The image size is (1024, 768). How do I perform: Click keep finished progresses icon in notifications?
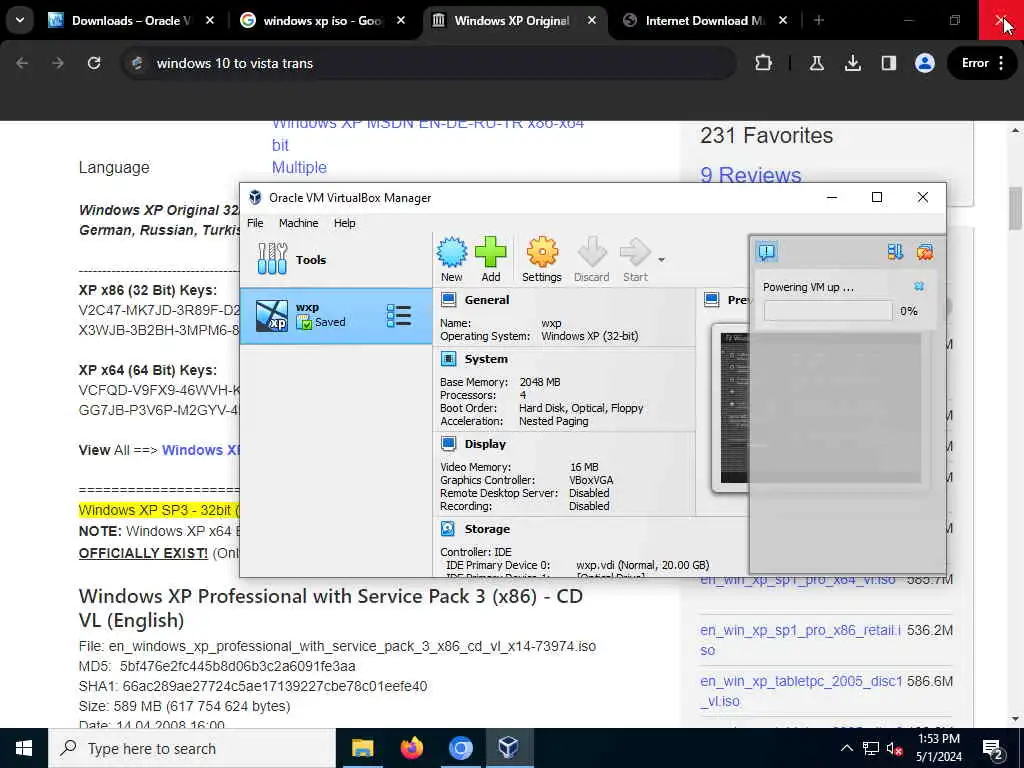[x=895, y=252]
